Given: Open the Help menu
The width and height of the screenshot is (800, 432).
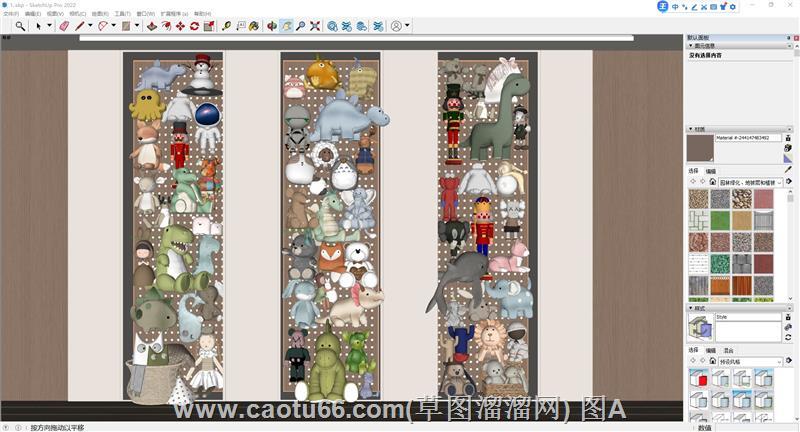Looking at the screenshot, I should click(203, 14).
